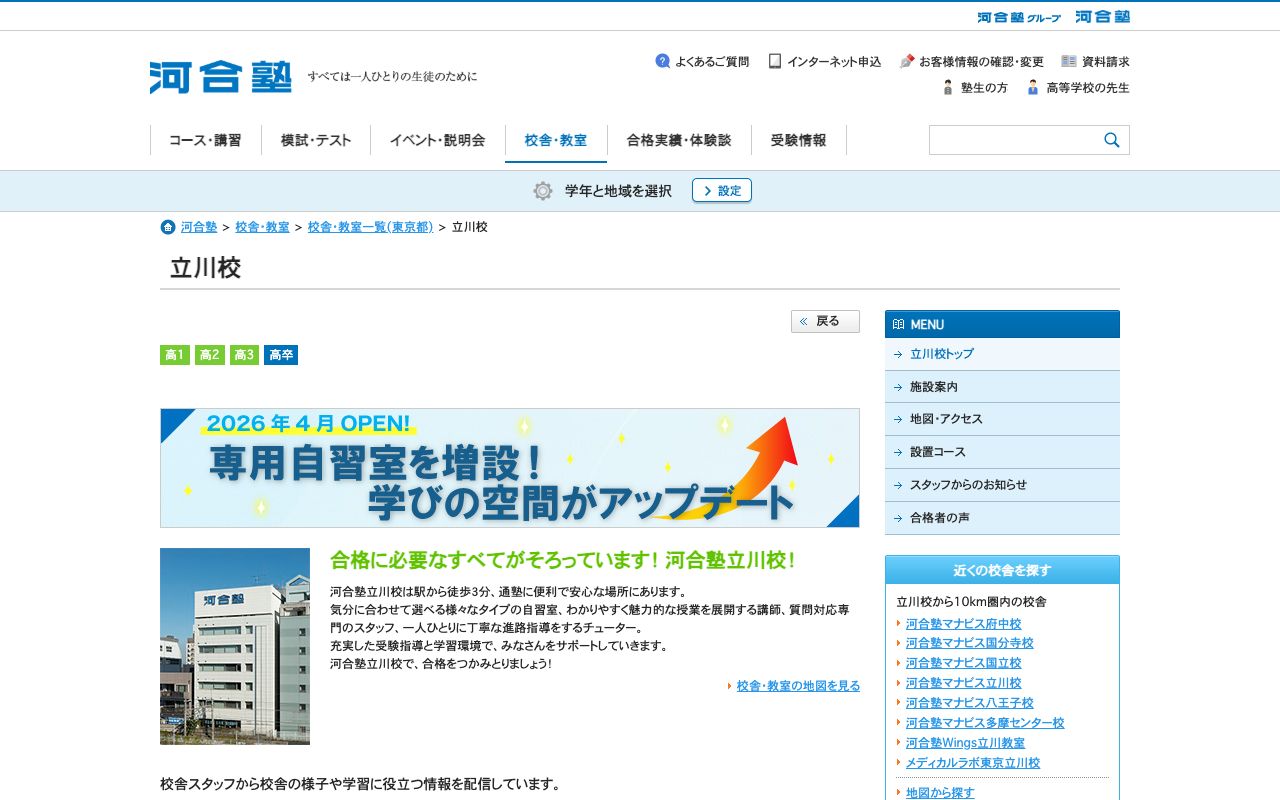Click the search magnifier icon
Viewport: 1280px width, 800px height.
[x=1112, y=140]
